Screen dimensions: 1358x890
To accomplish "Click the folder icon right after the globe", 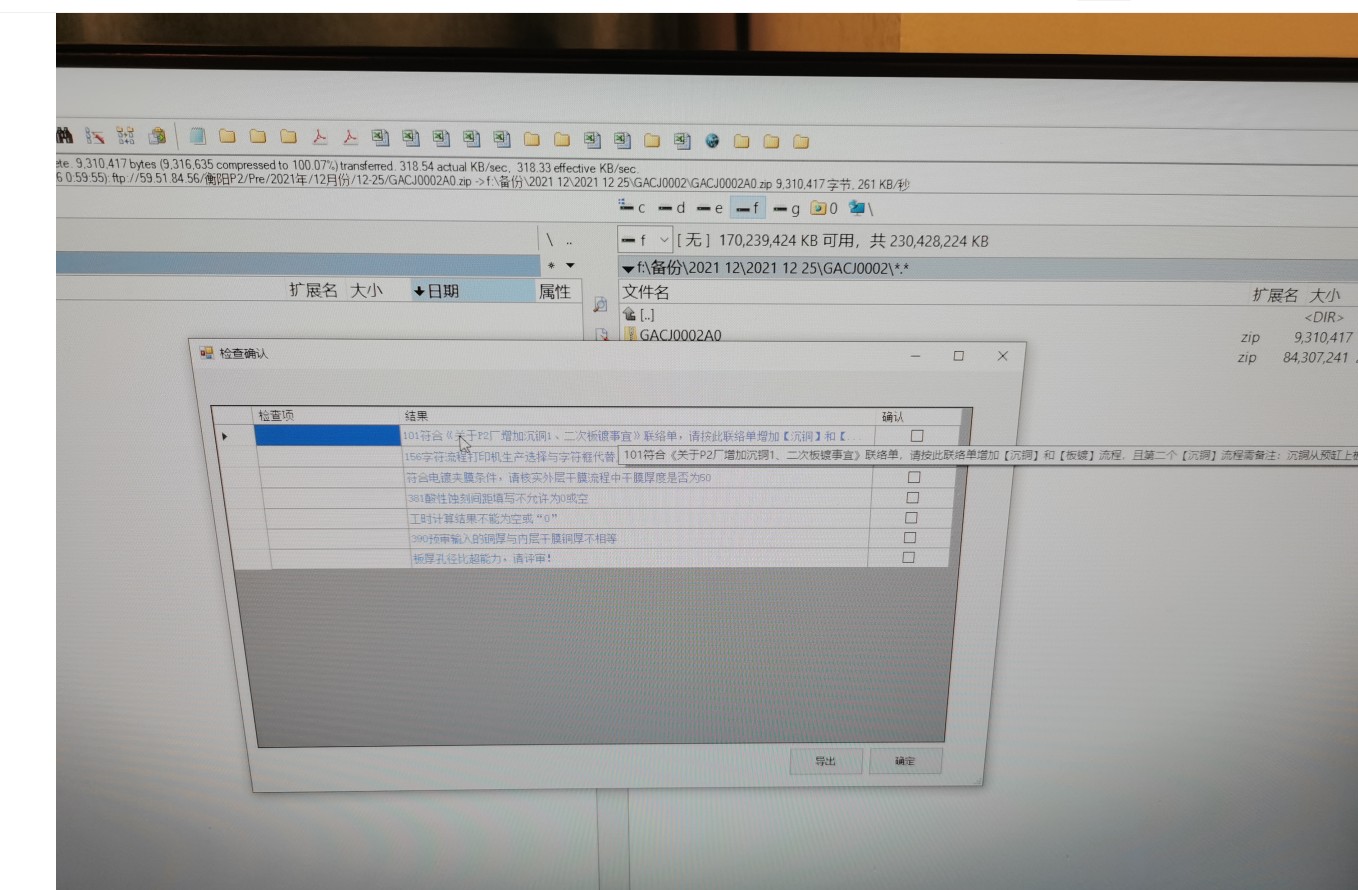I will point(742,141).
